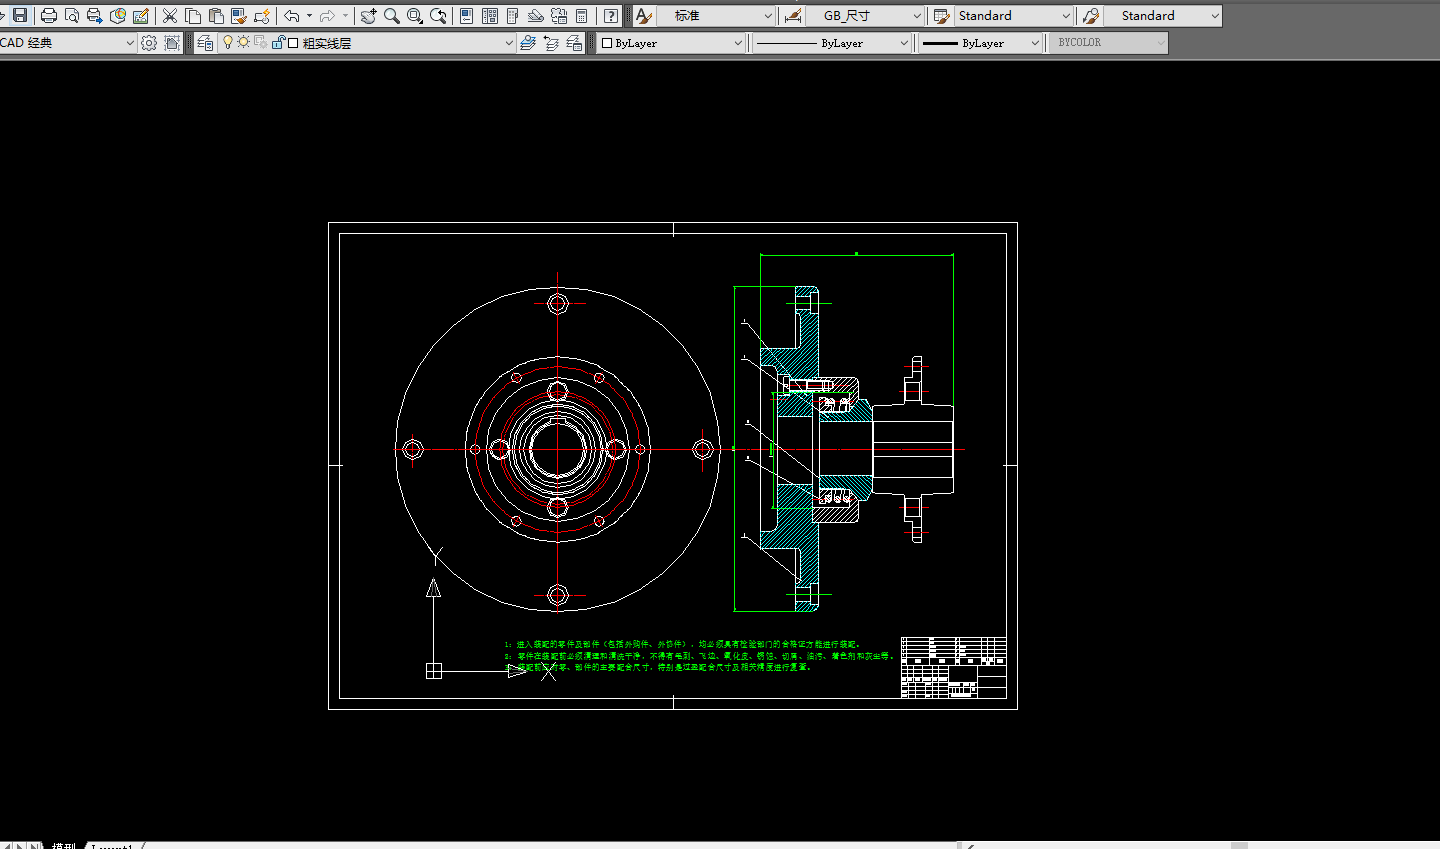Screen dimensions: 1440x849
Task: Click the Plot printer icon
Action: (x=49, y=16)
